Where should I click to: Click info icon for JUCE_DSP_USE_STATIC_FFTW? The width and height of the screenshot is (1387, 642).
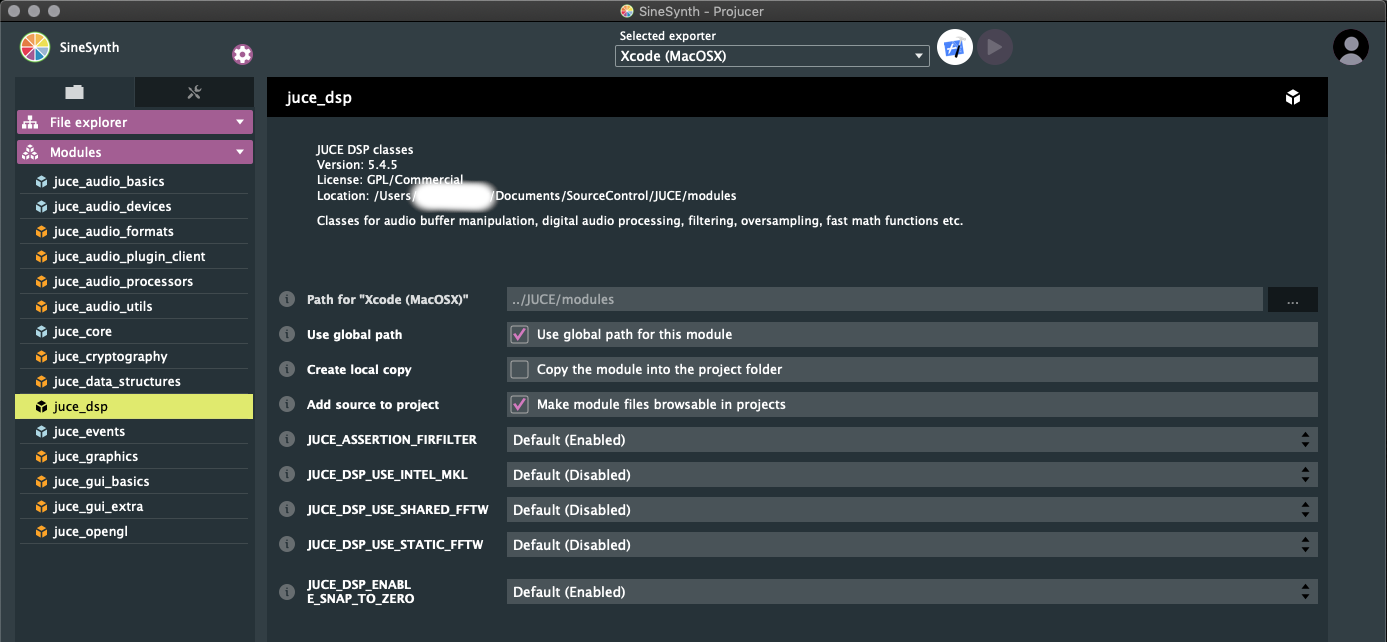pos(287,544)
